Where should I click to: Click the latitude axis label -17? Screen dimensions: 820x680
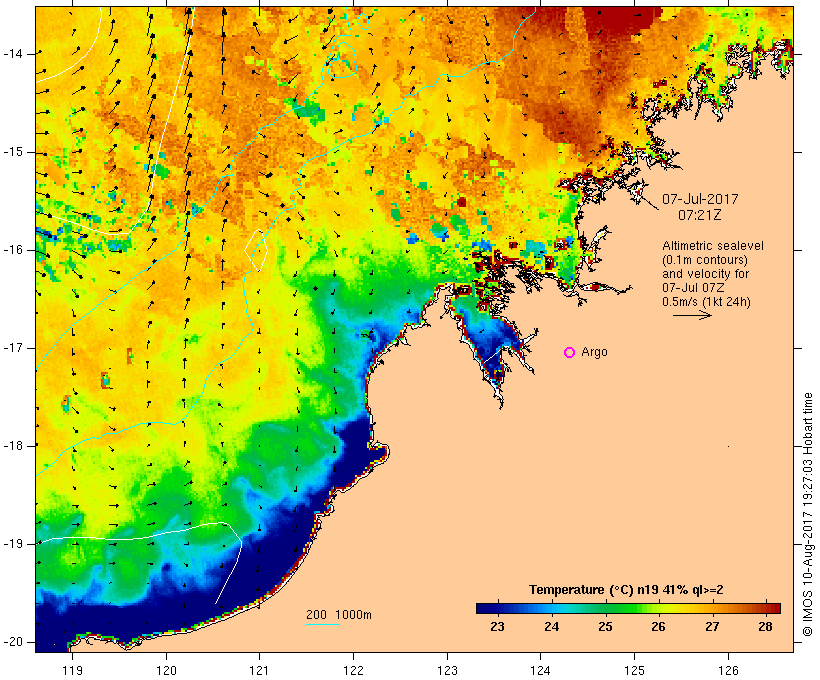click(x=13, y=348)
